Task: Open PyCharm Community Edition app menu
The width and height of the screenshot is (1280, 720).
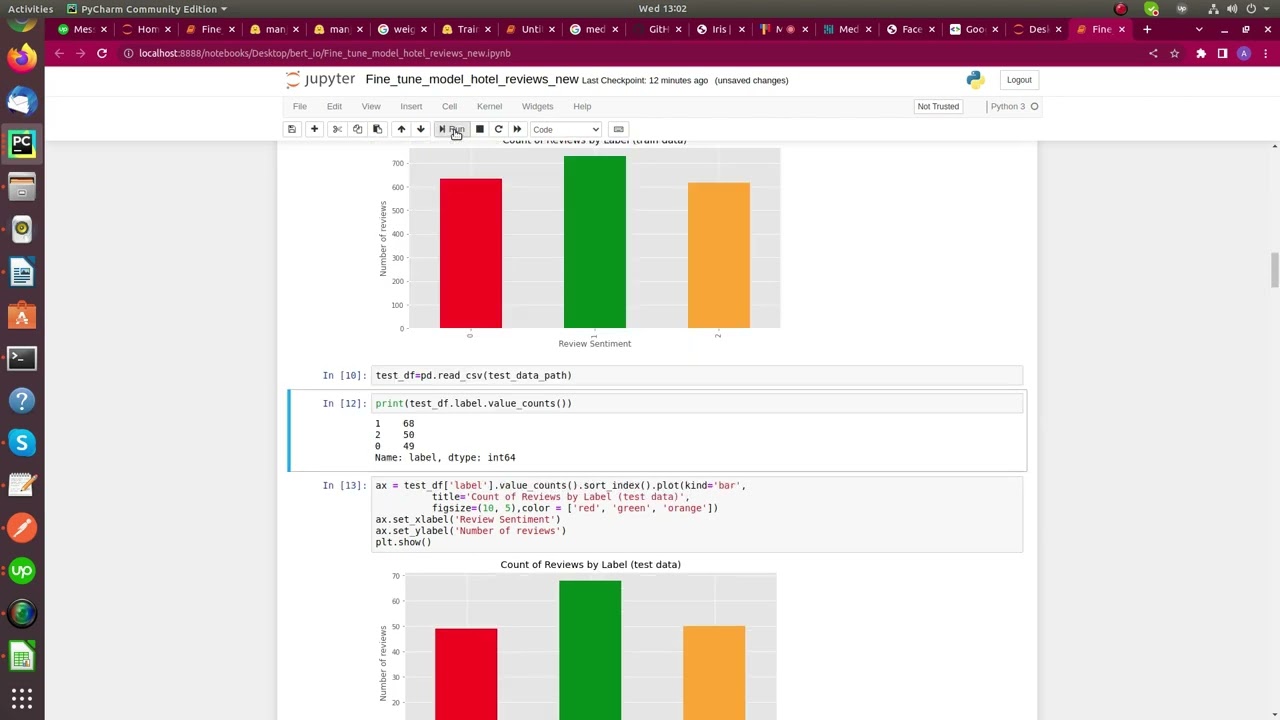Action: pyautogui.click(x=147, y=9)
